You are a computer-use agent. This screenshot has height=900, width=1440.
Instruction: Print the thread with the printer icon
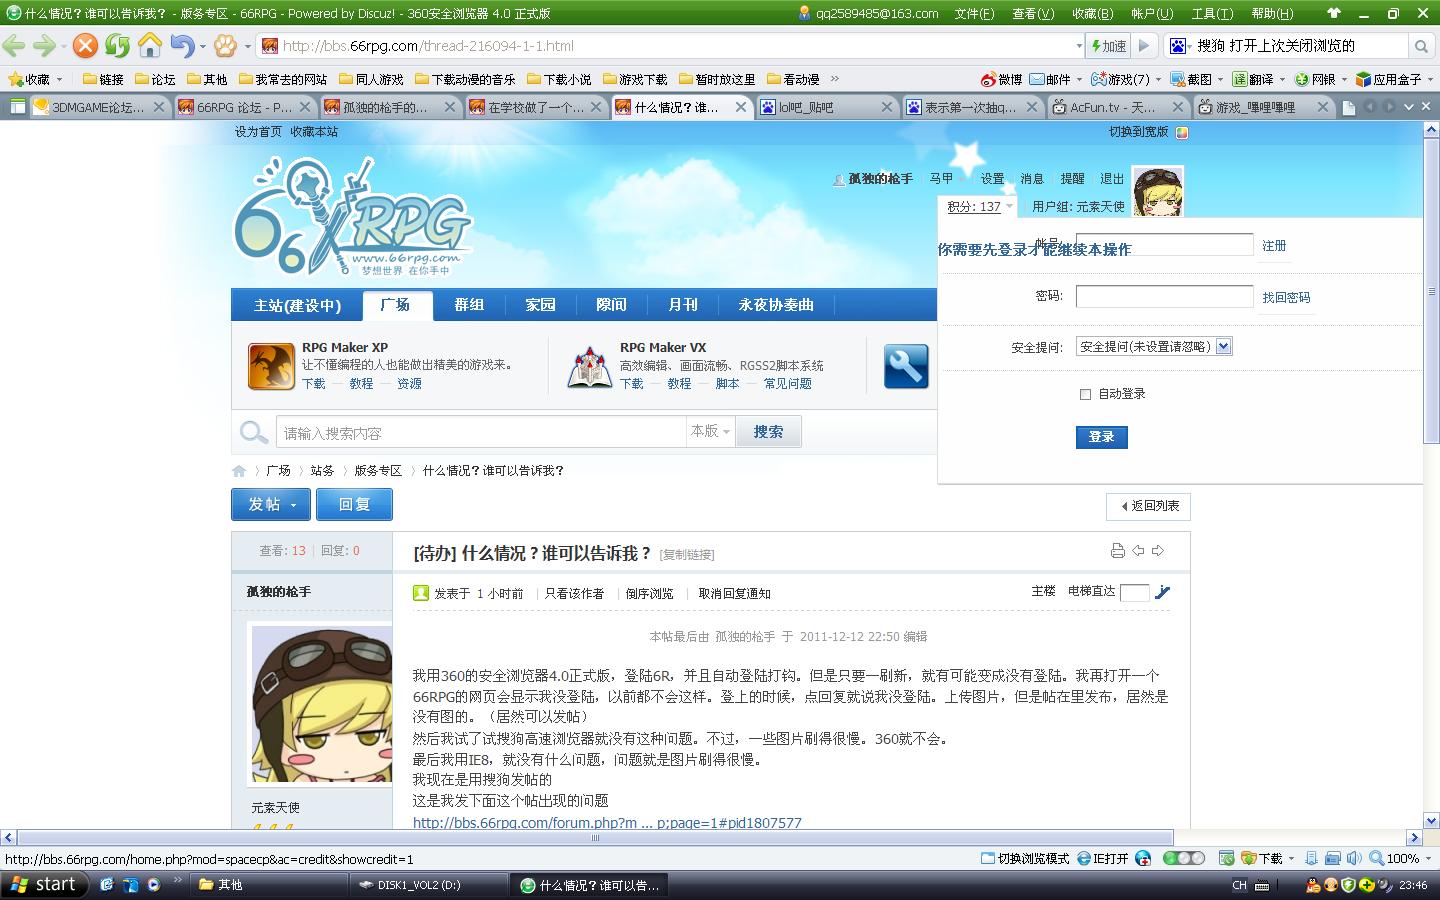1117,551
